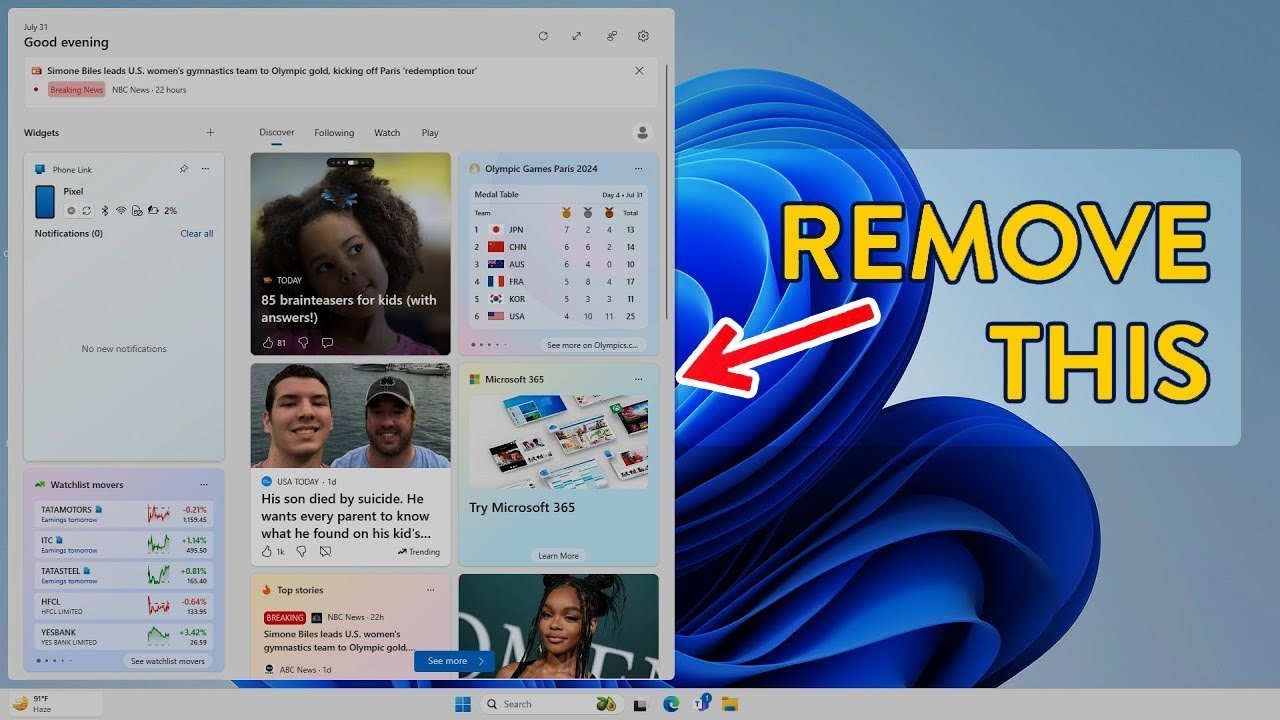Open the ITC stock row
The height and width of the screenshot is (720, 1280).
[123, 544]
